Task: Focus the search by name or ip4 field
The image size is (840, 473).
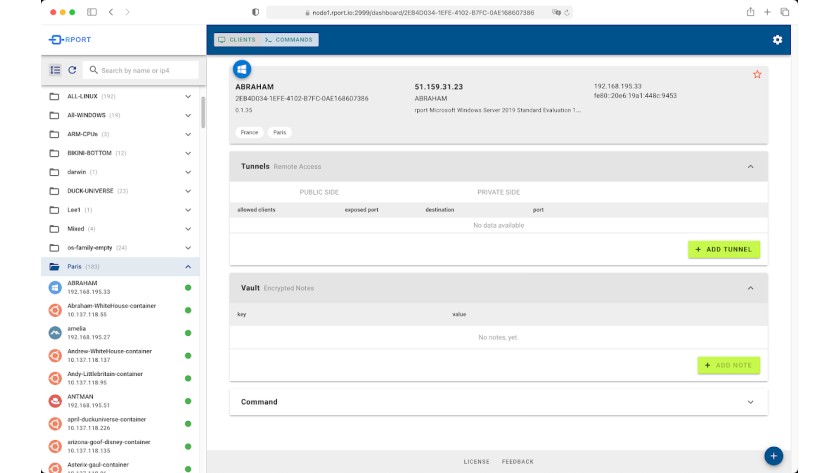Action: coord(141,70)
